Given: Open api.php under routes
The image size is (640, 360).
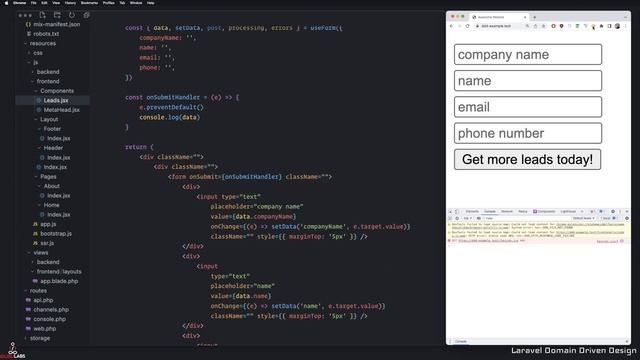Looking at the screenshot, I should pos(43,300).
